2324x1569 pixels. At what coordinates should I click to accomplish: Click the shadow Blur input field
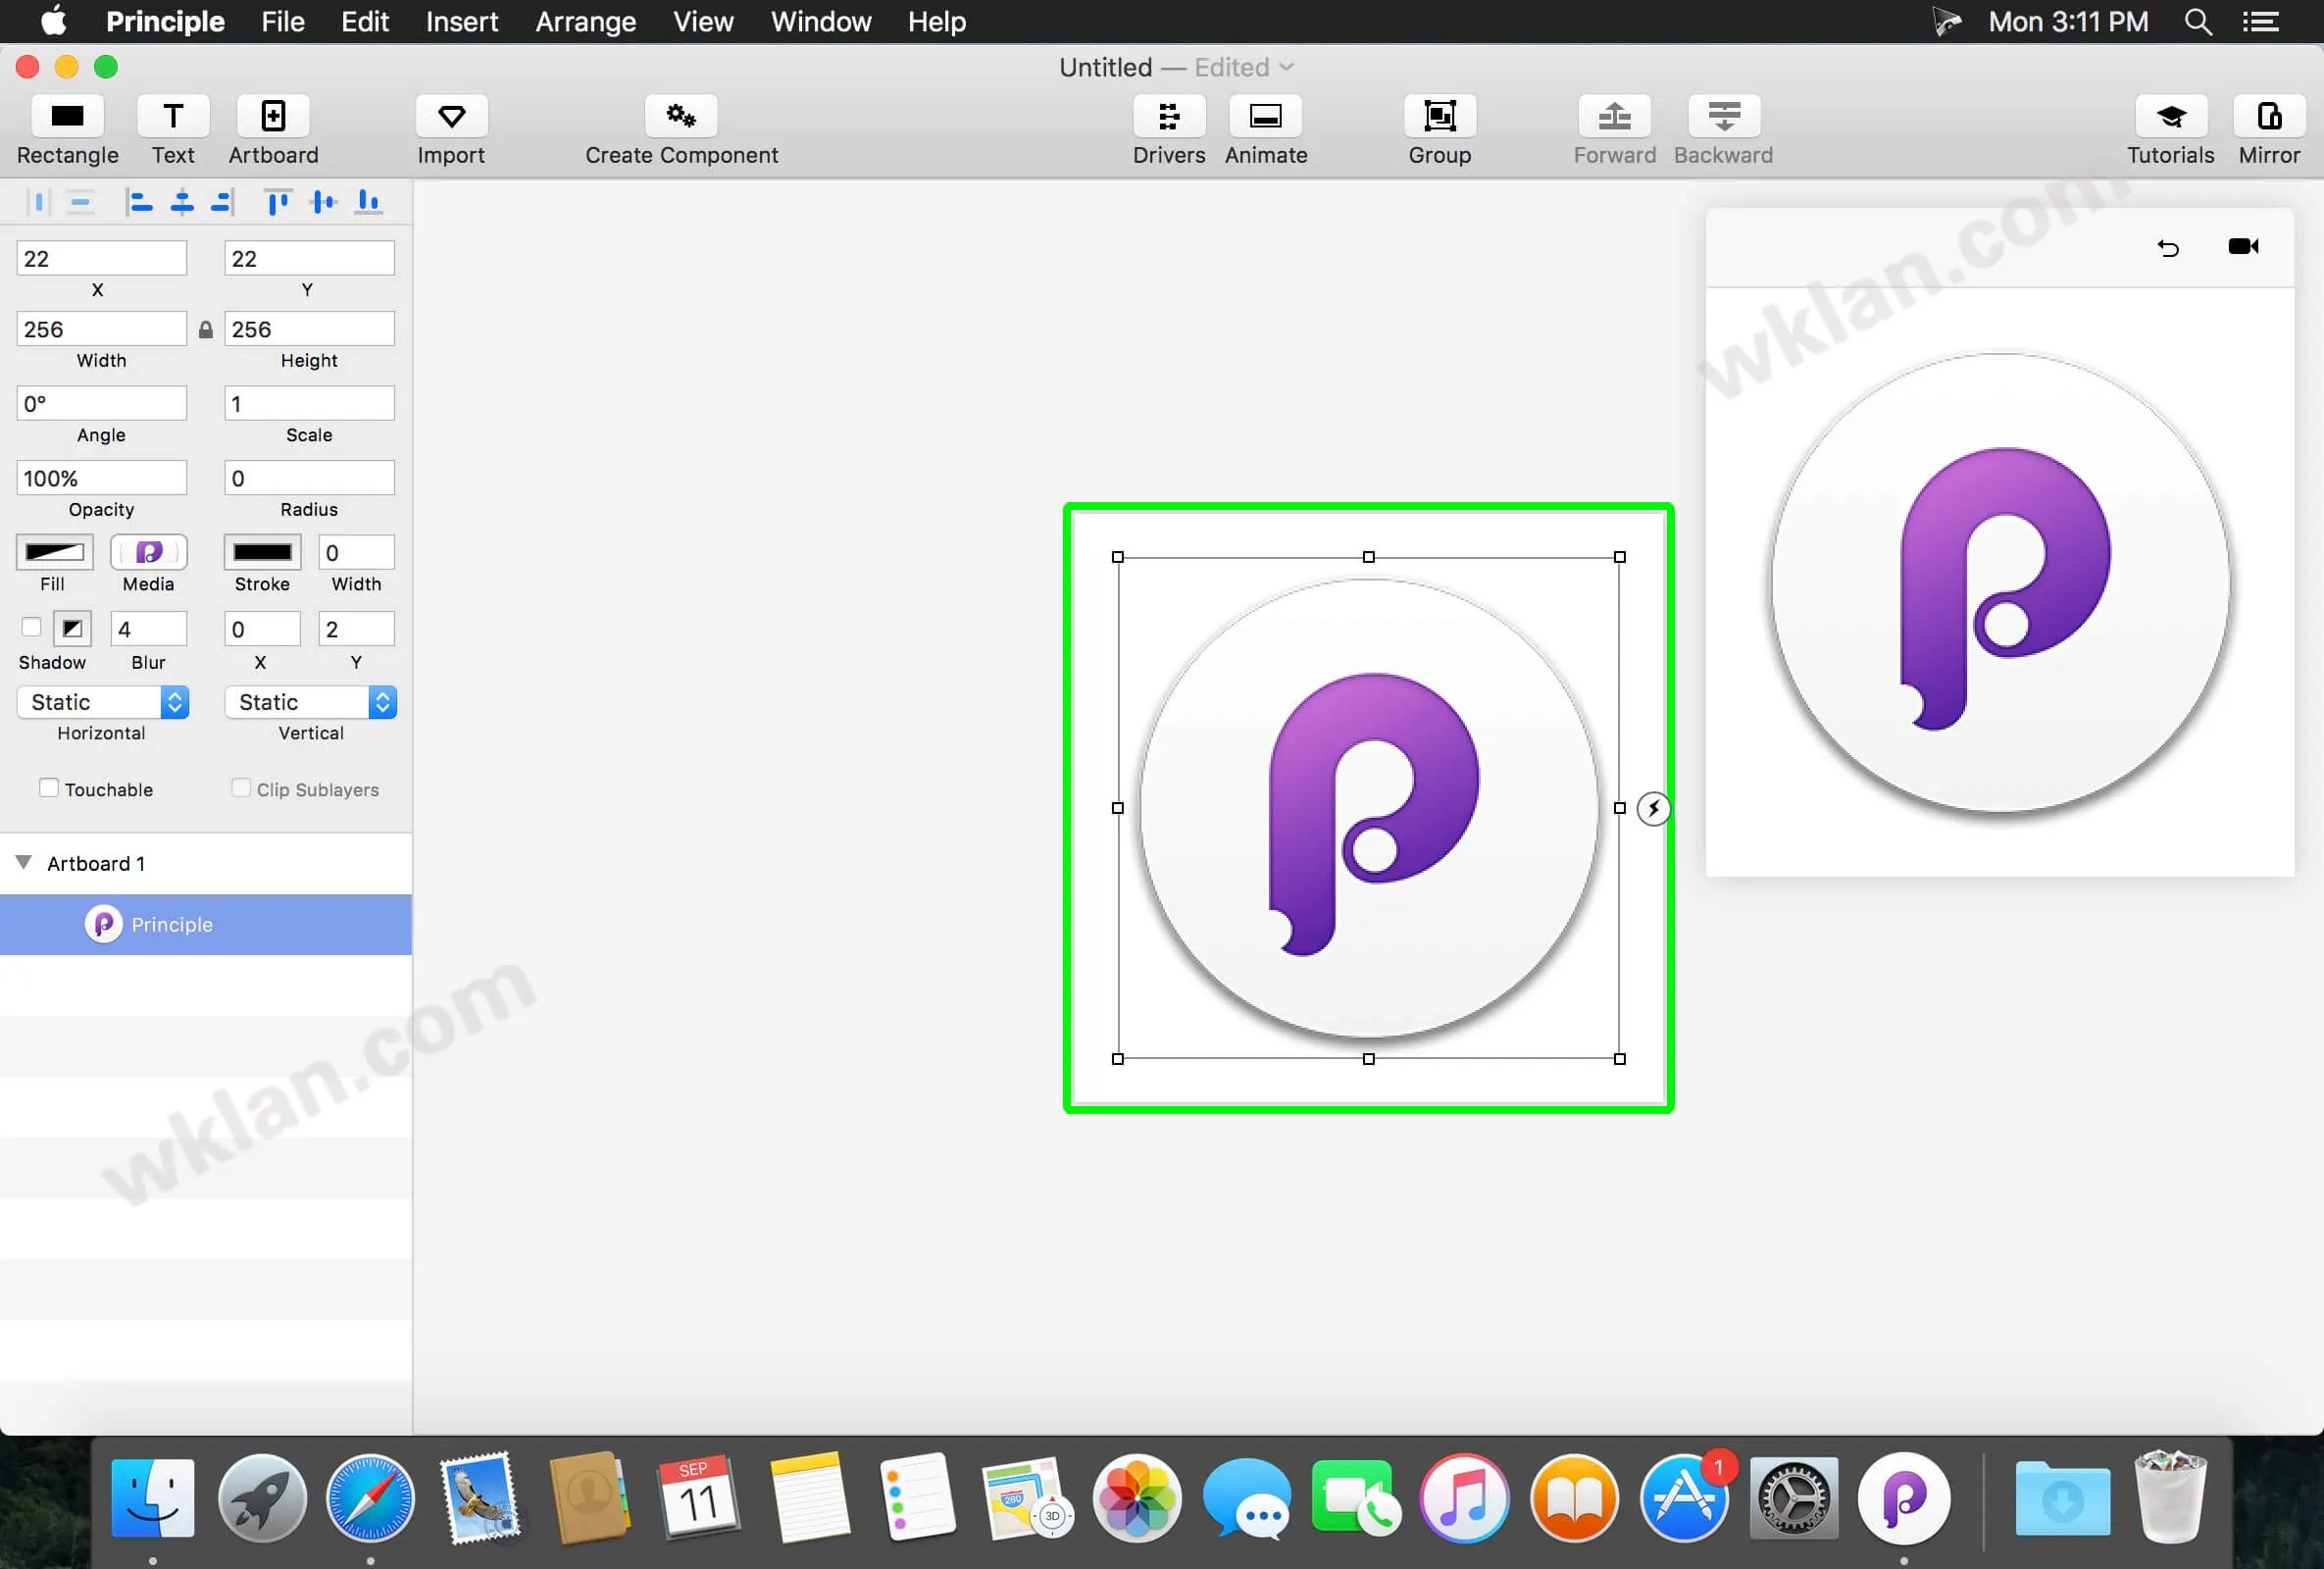click(x=149, y=628)
